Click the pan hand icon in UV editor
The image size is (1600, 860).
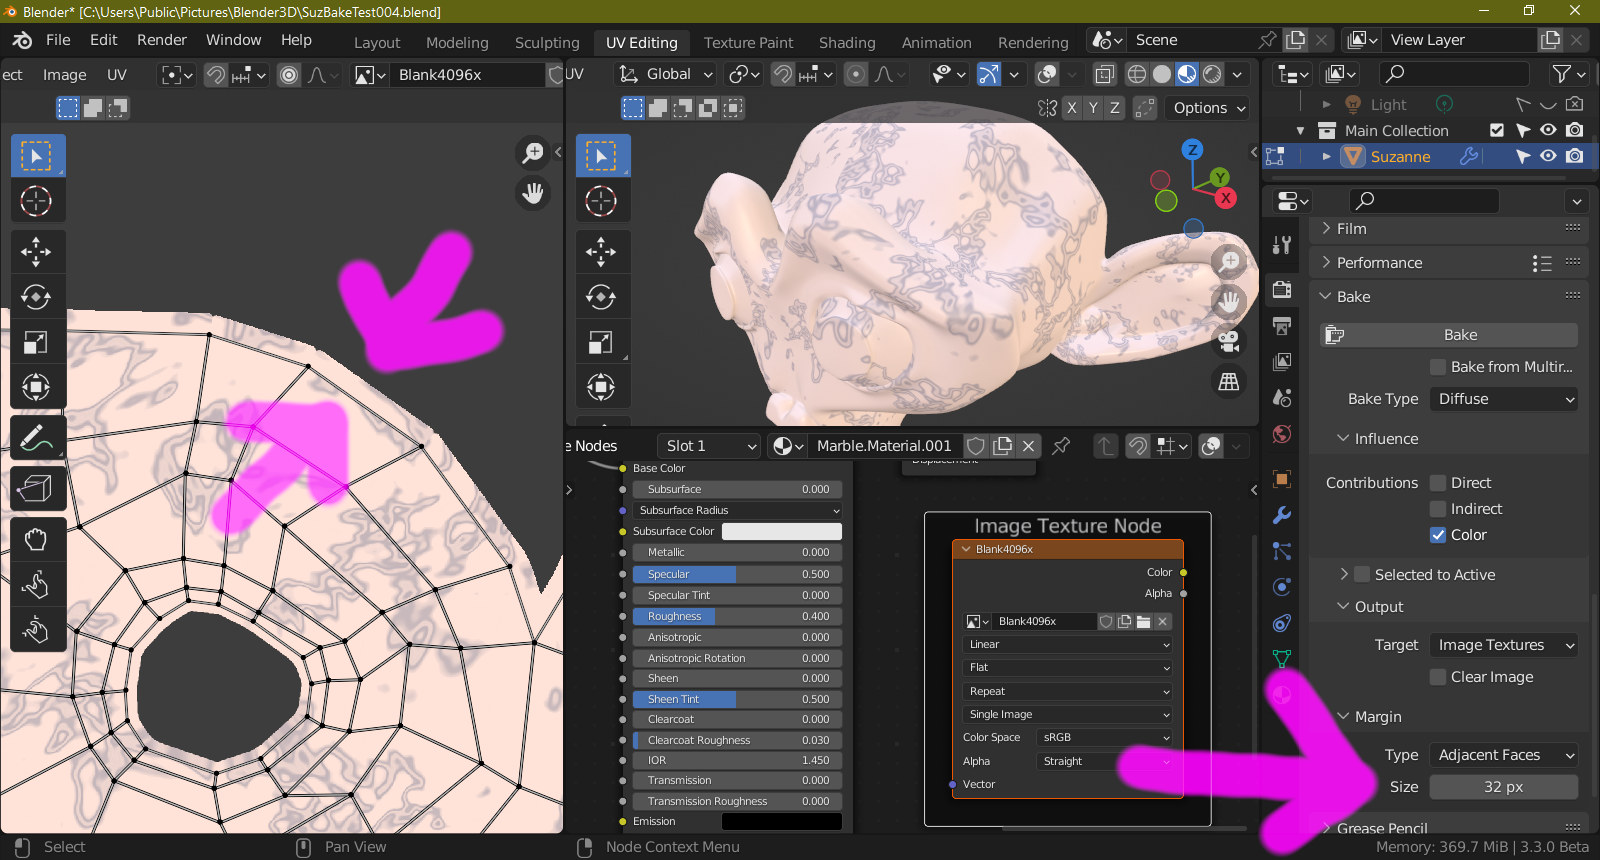[x=533, y=193]
